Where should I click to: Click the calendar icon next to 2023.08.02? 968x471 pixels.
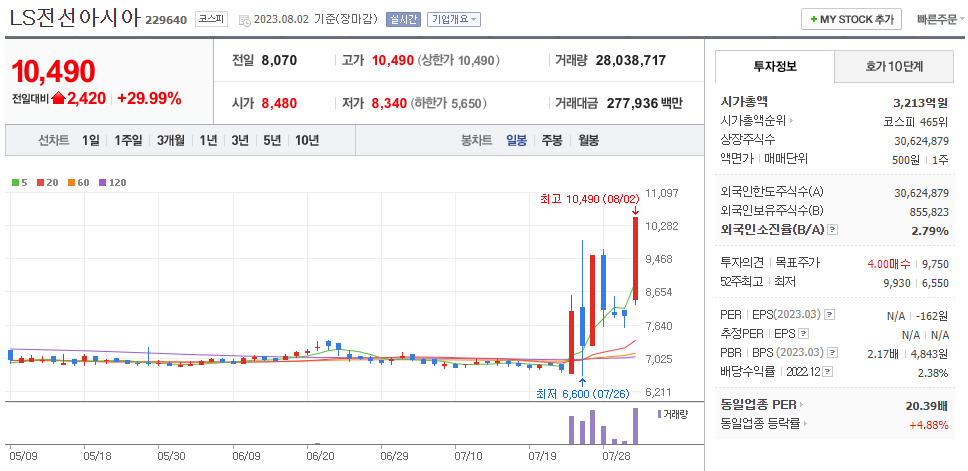coord(244,20)
